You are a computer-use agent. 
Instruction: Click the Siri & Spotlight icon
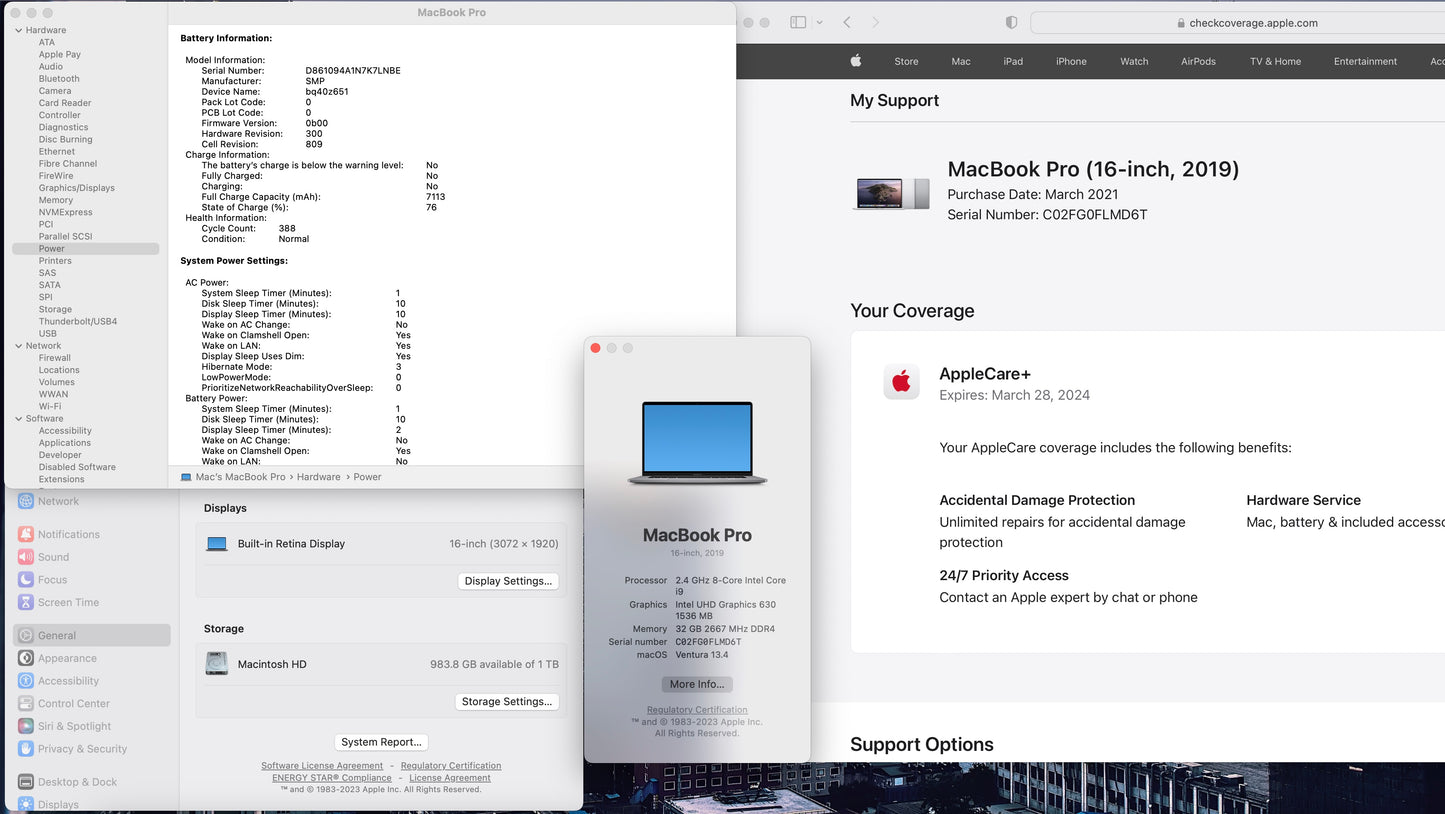25,726
